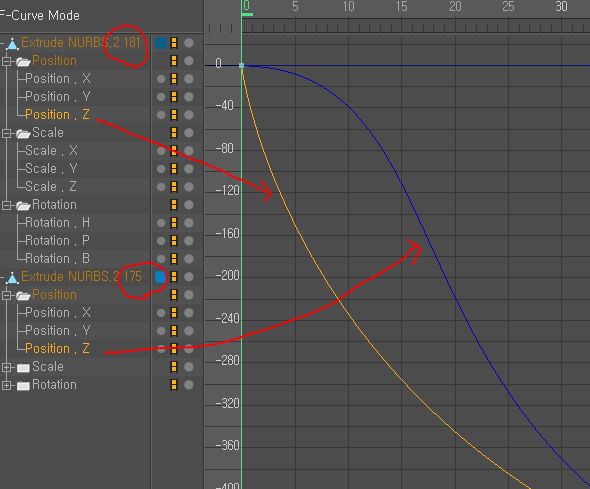Toggle the right gray dot beside Position . Y of object 181
This screenshot has width=590, height=489.
[x=189, y=97]
